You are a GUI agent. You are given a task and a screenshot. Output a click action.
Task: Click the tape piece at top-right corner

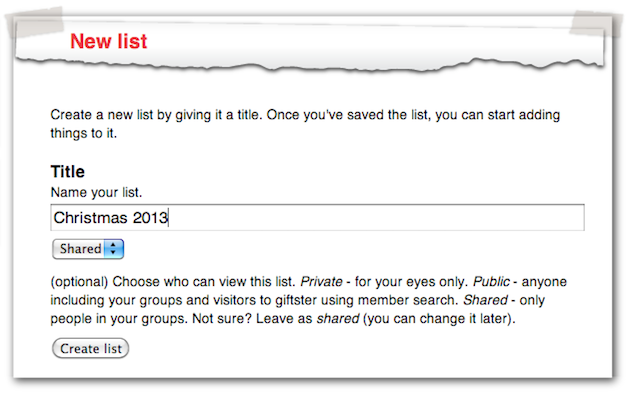(x=596, y=24)
